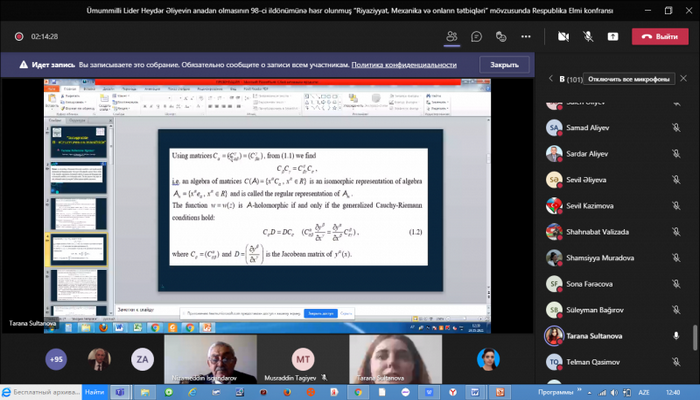This screenshot has height=400, width=700.
Task: Click the recording indicator icon
Action: point(19,36)
